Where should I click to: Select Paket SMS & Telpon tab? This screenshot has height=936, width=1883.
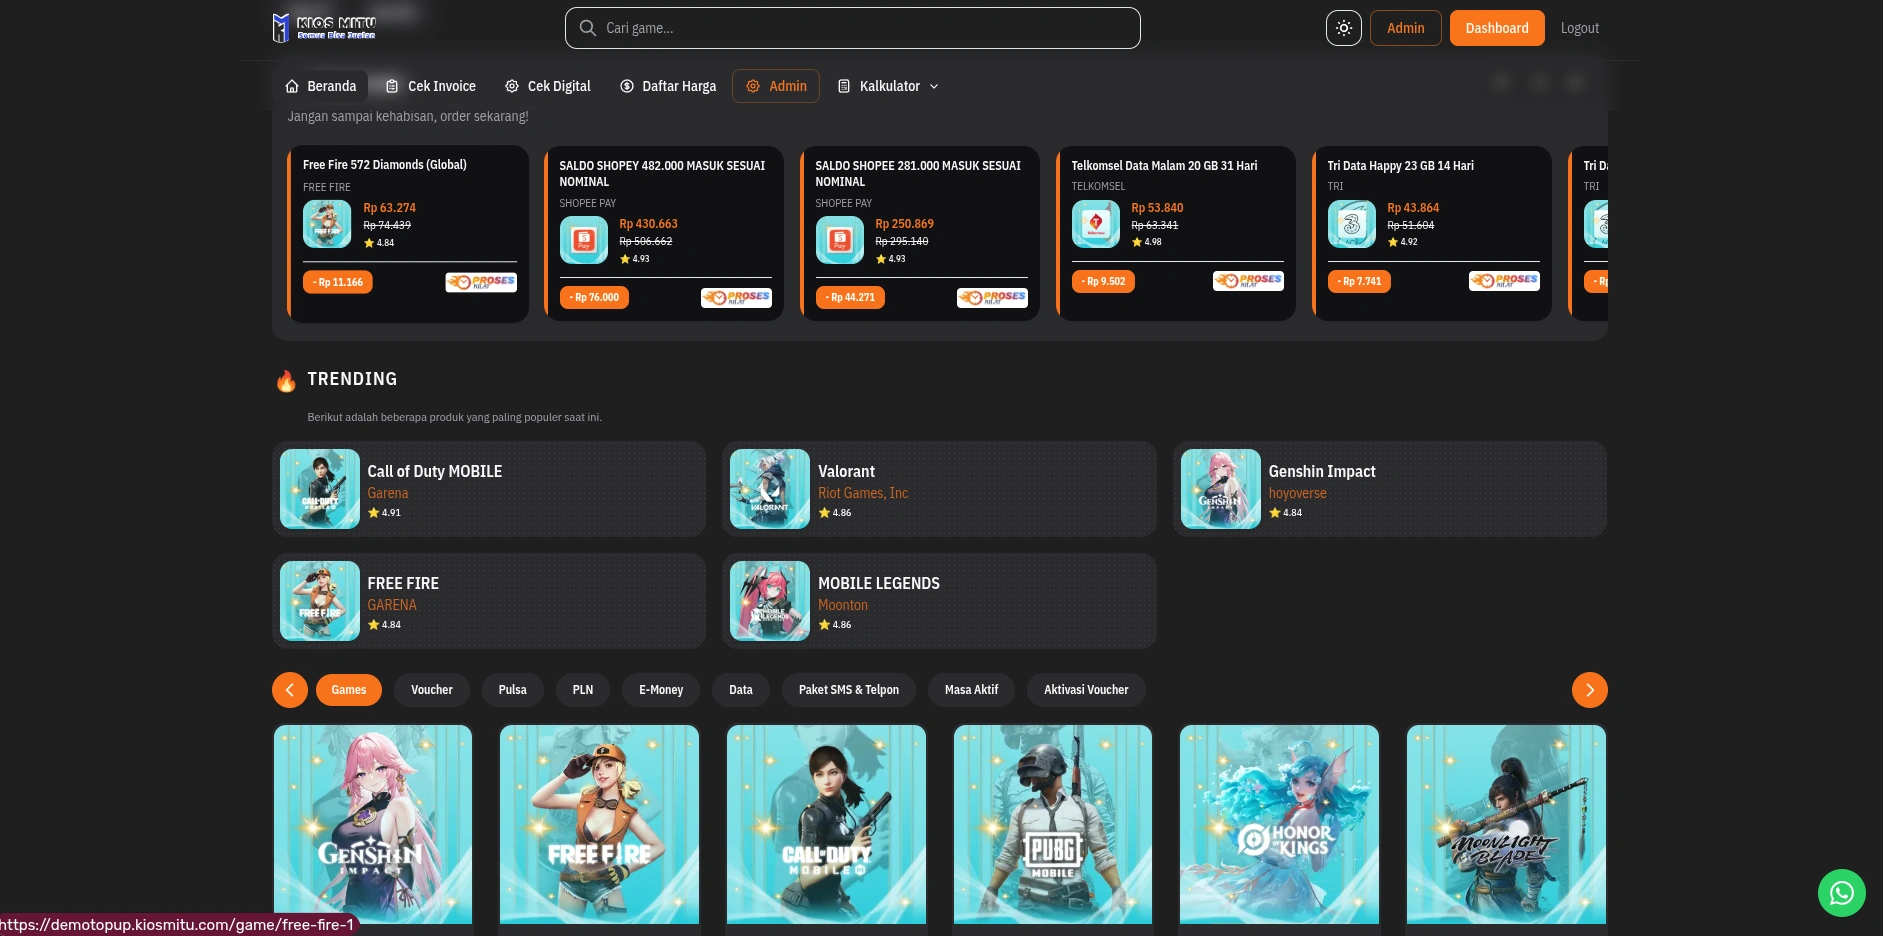[849, 690]
